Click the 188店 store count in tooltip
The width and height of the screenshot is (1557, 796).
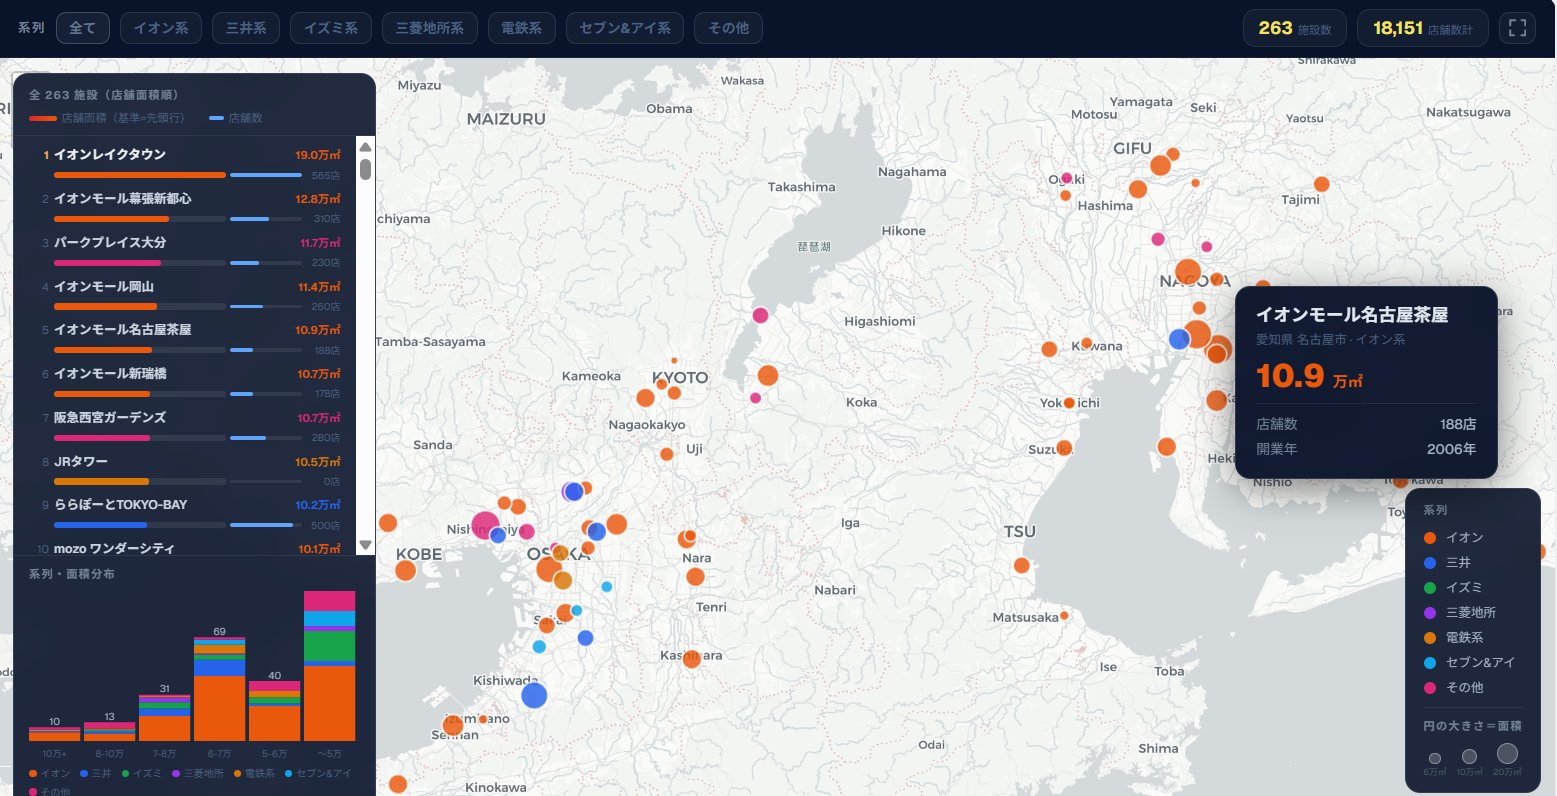coord(1458,424)
